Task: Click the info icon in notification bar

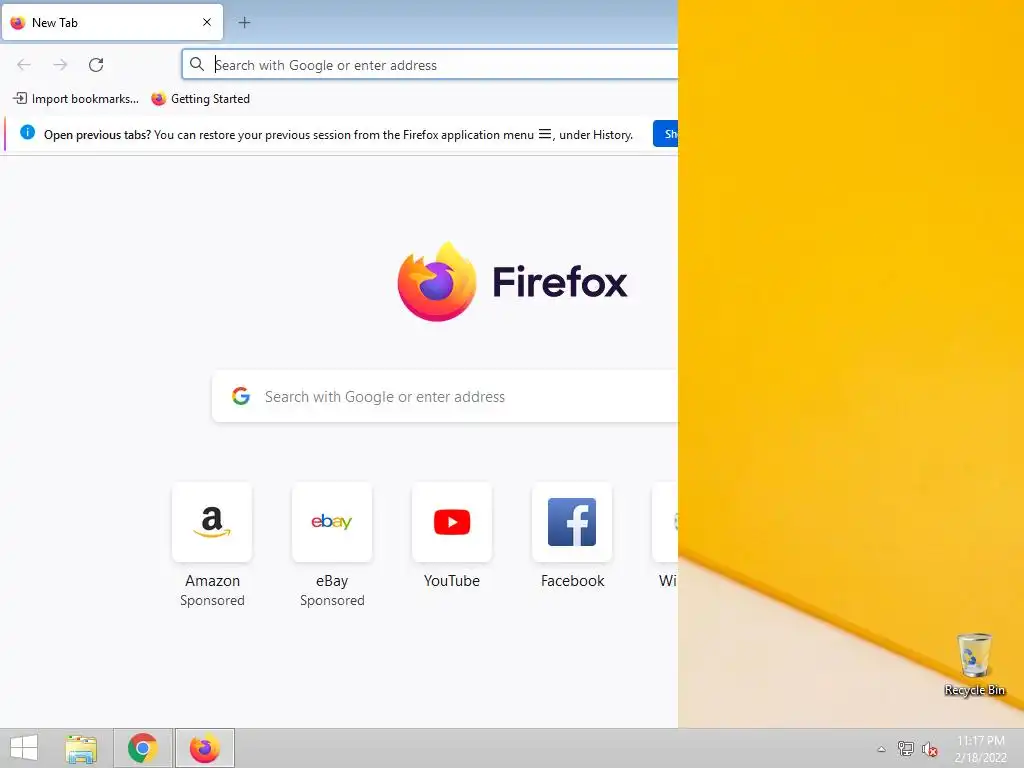Action: 27,133
